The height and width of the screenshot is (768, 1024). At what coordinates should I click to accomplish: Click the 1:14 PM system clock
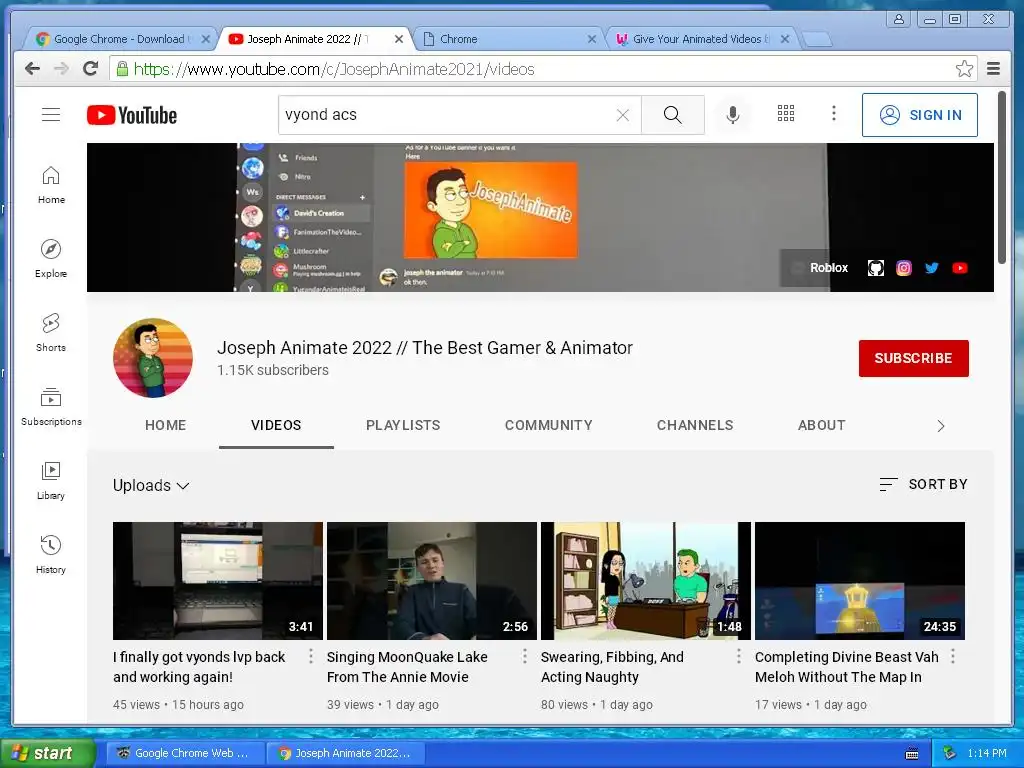(x=987, y=753)
